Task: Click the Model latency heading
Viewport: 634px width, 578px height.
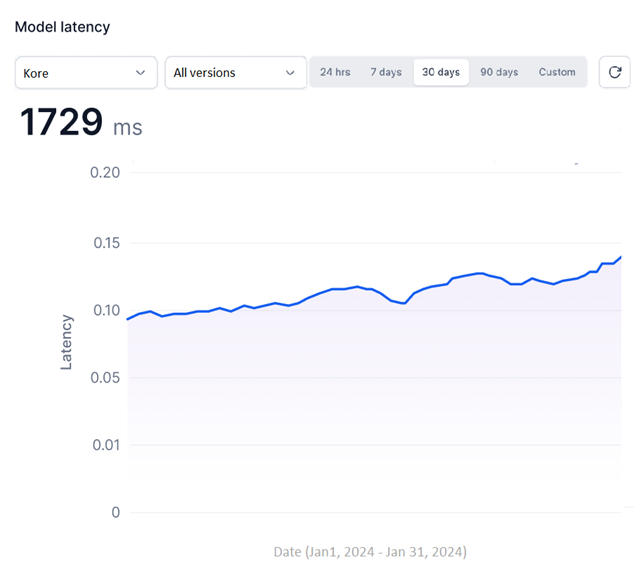Action: tap(62, 27)
